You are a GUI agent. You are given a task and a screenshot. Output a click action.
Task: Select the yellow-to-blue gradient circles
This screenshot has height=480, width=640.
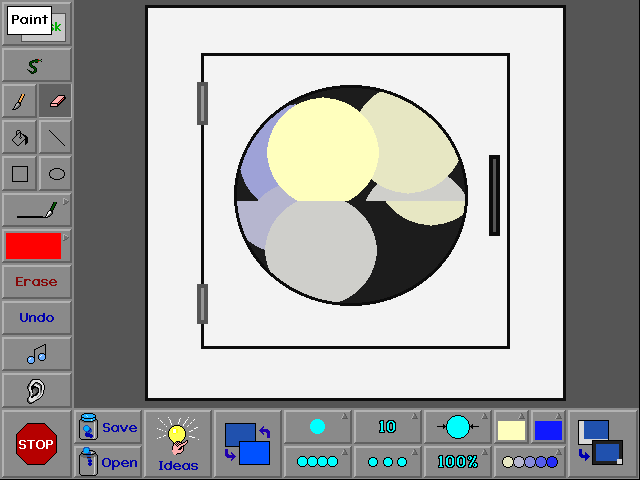(x=529, y=462)
